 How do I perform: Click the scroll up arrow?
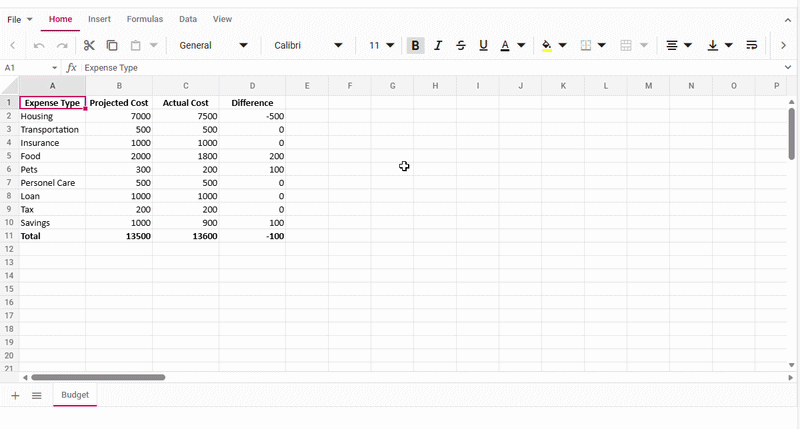point(791,102)
